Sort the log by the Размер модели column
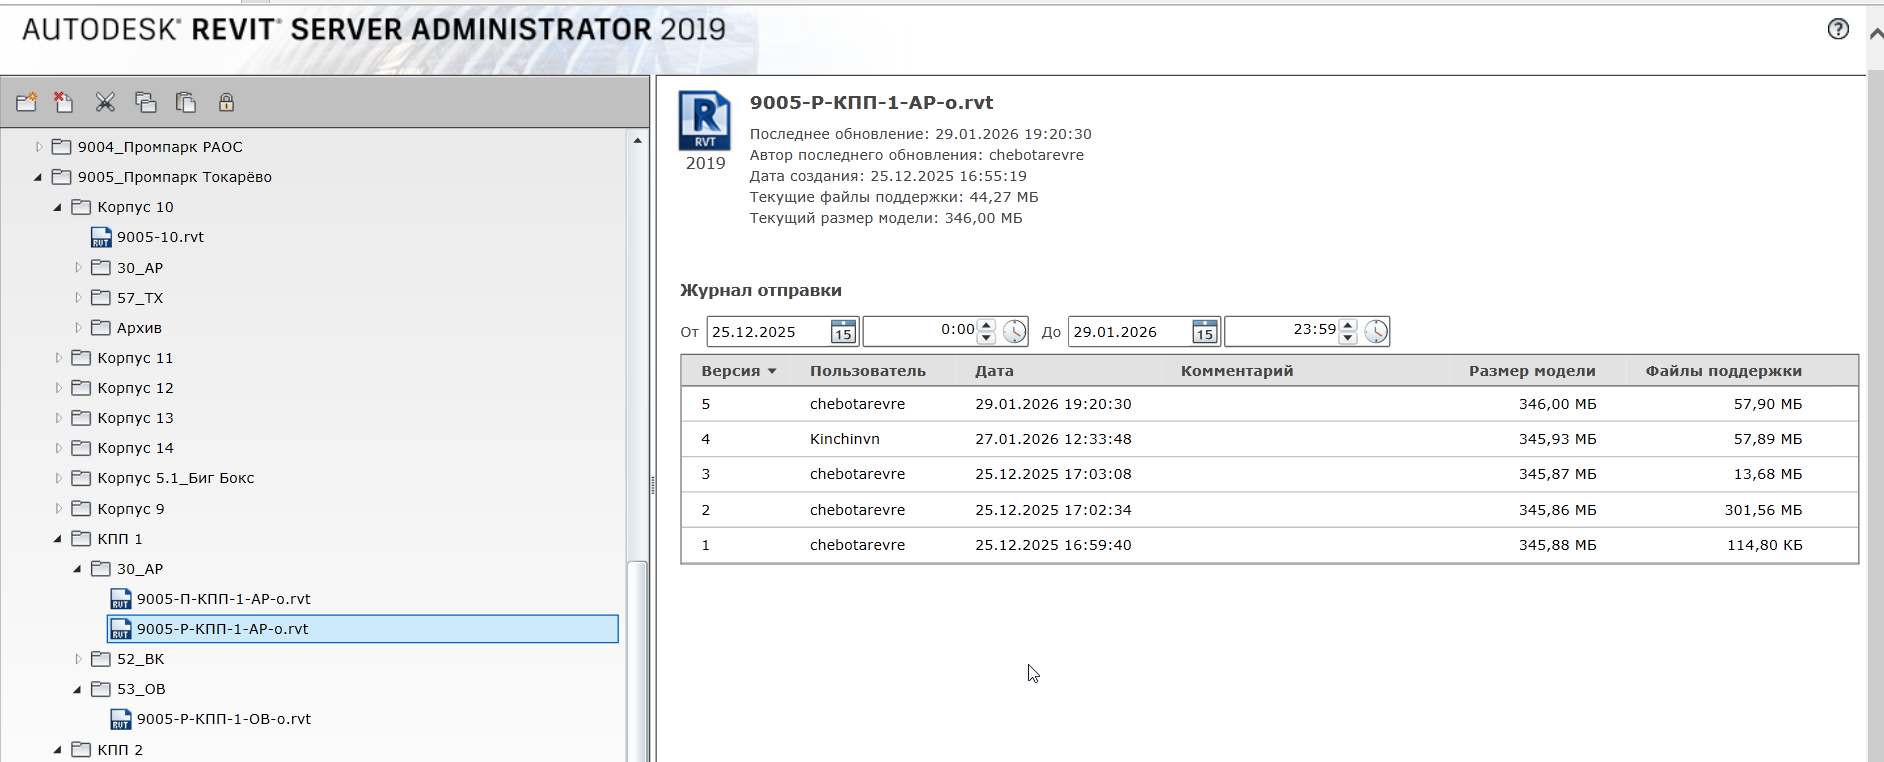Viewport: 1884px width, 762px height. [1532, 371]
